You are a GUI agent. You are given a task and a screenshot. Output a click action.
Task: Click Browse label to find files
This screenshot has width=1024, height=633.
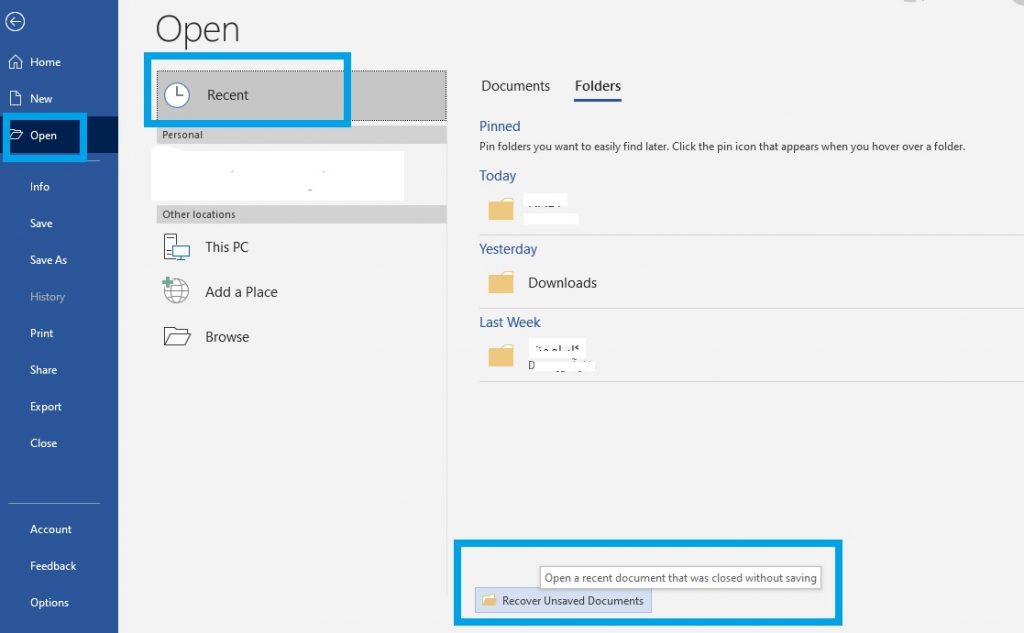227,337
